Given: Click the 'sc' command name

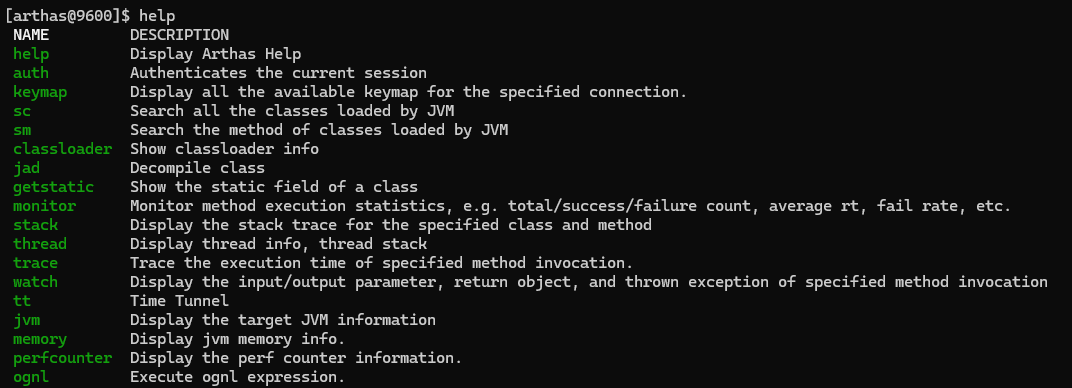Looking at the screenshot, I should click(22, 111).
